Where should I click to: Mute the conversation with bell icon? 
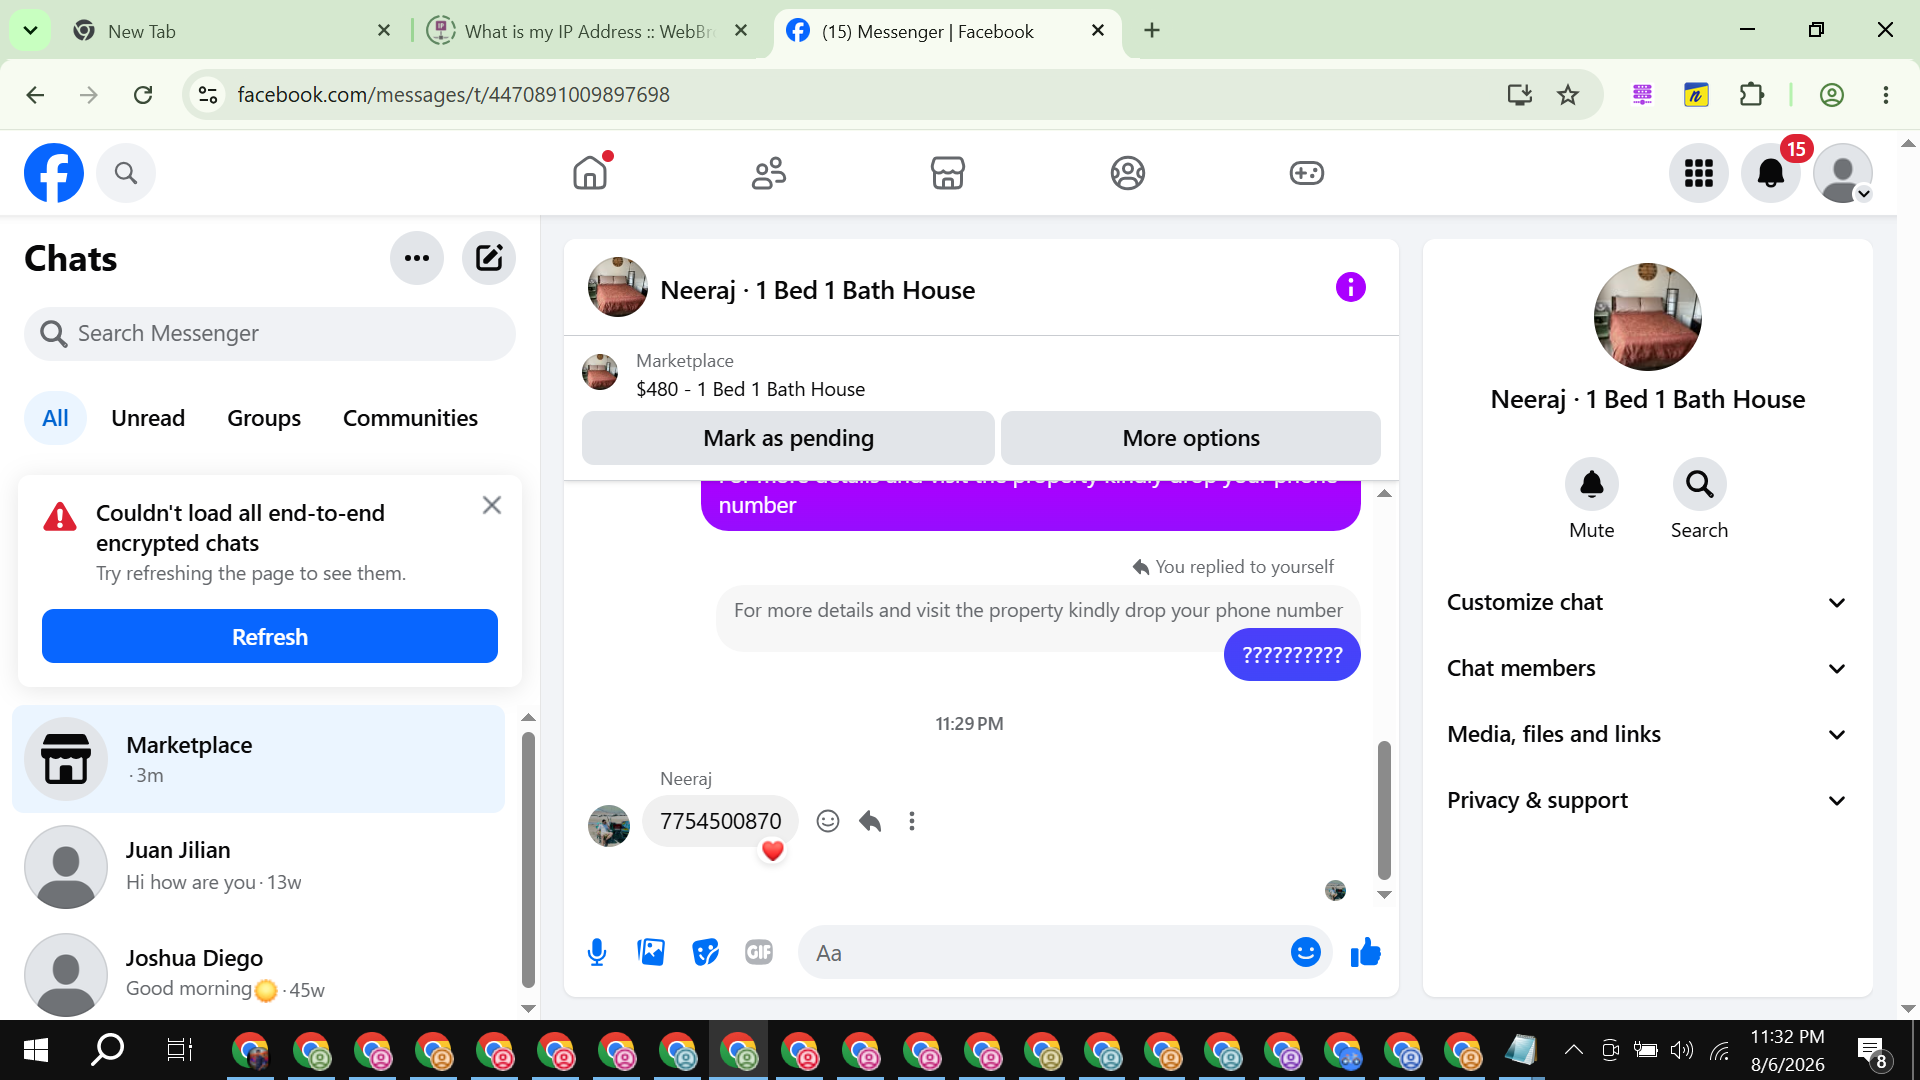click(1592, 484)
